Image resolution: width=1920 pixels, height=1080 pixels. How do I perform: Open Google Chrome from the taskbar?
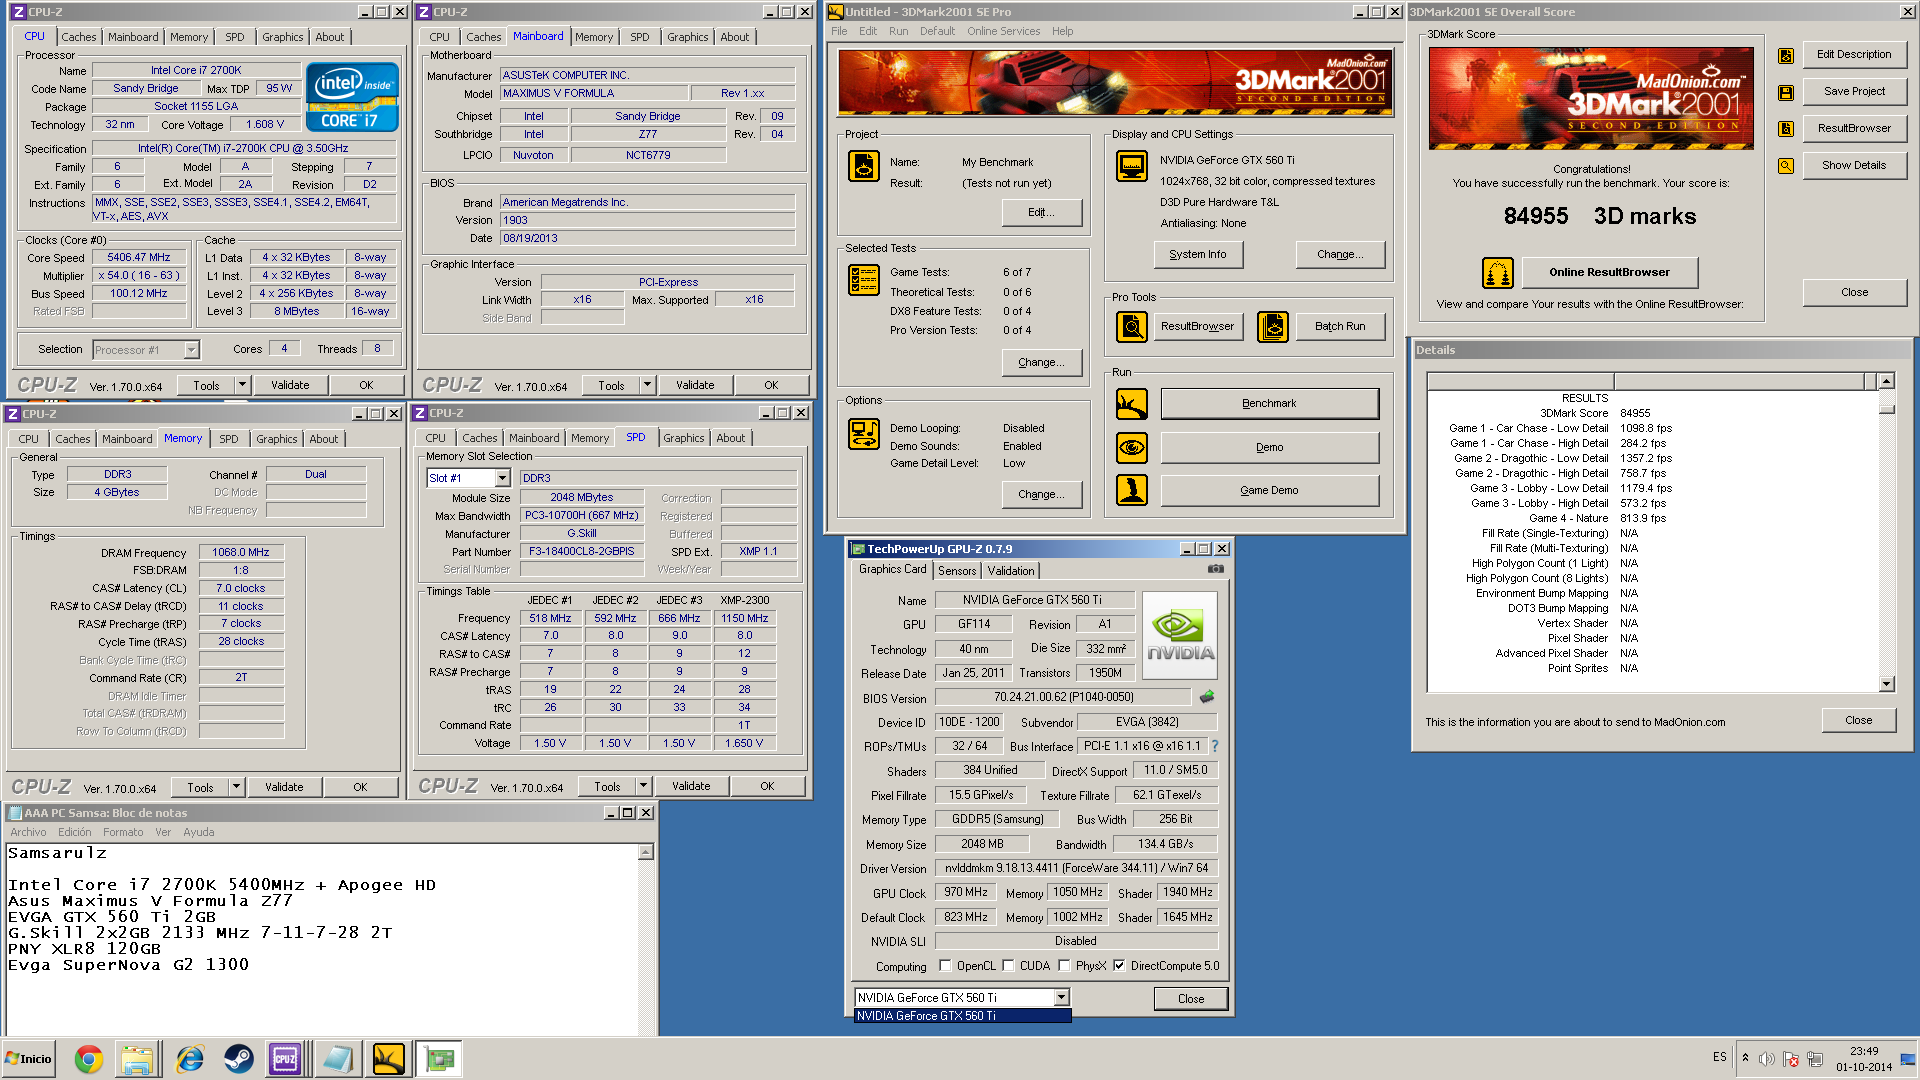(89, 1059)
